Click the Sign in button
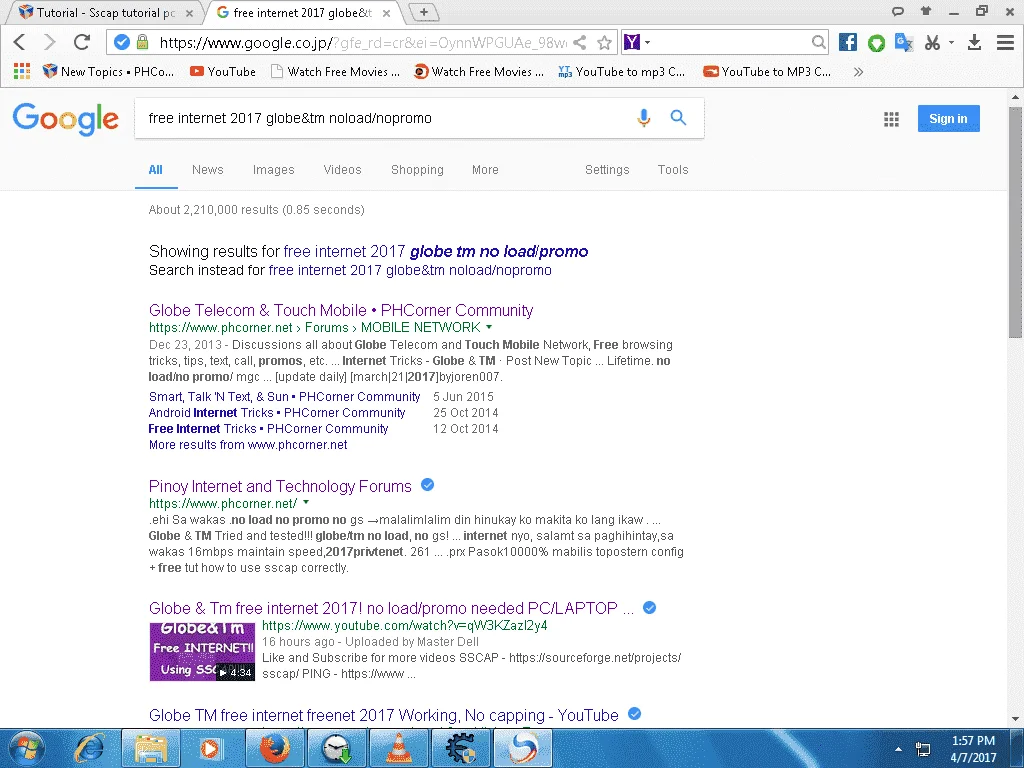Screen dimensions: 1024x768 pyautogui.click(x=948, y=118)
